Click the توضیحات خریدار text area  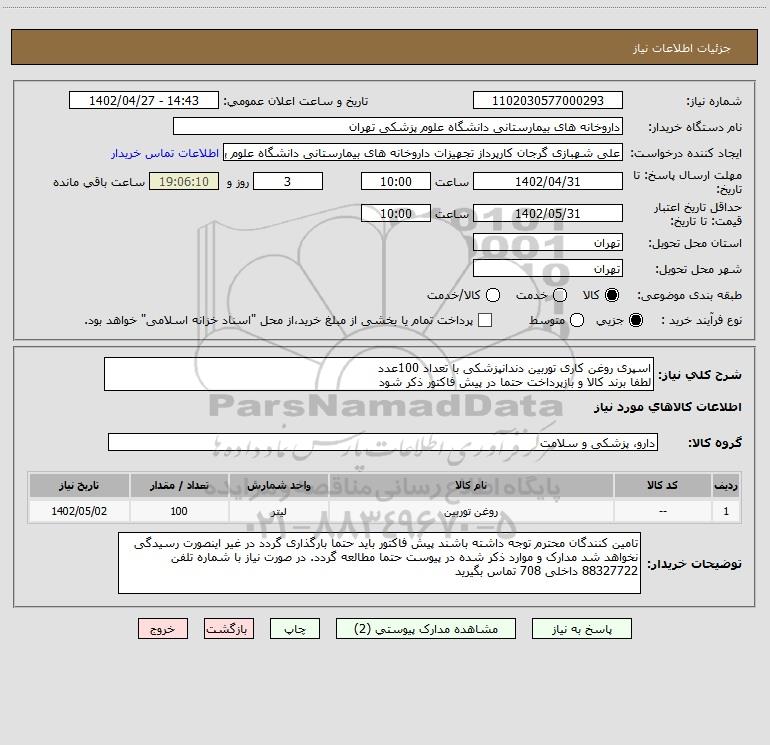pyautogui.click(x=380, y=563)
